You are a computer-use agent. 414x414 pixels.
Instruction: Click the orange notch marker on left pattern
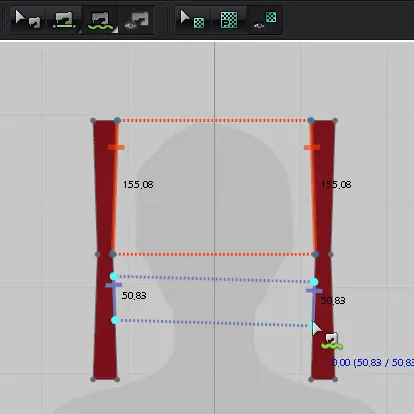116,147
